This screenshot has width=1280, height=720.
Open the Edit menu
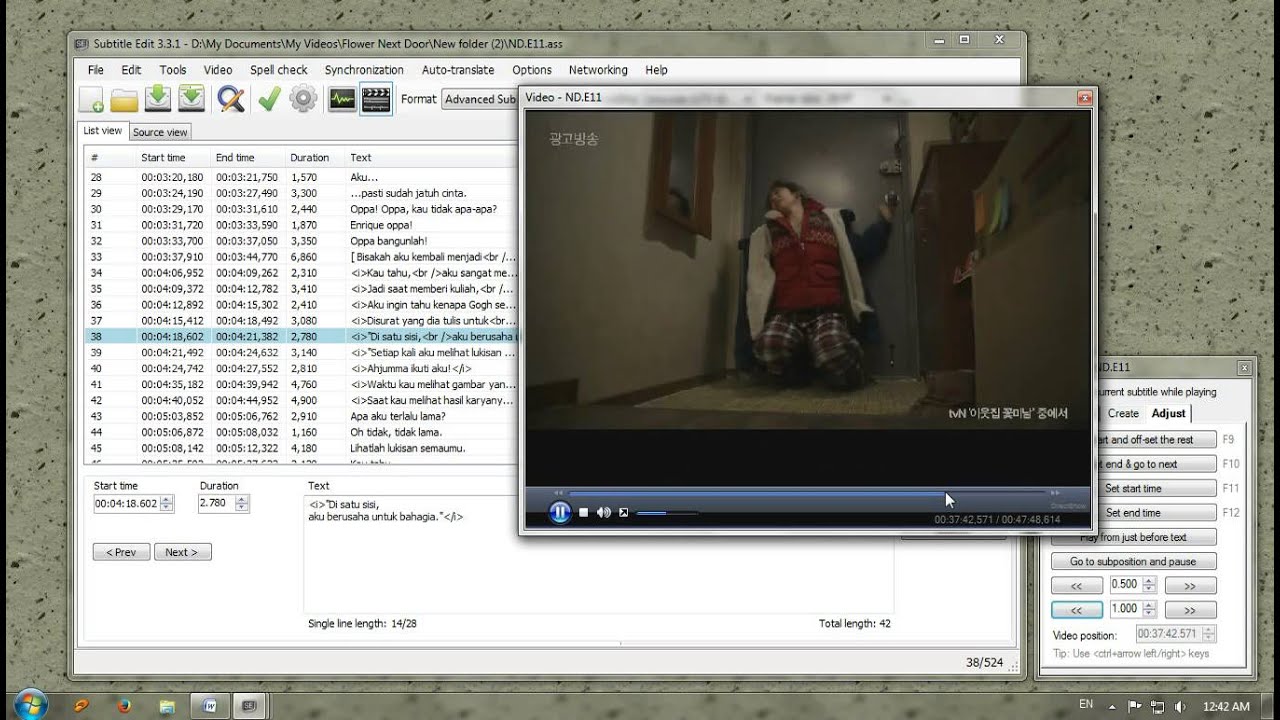tap(131, 70)
